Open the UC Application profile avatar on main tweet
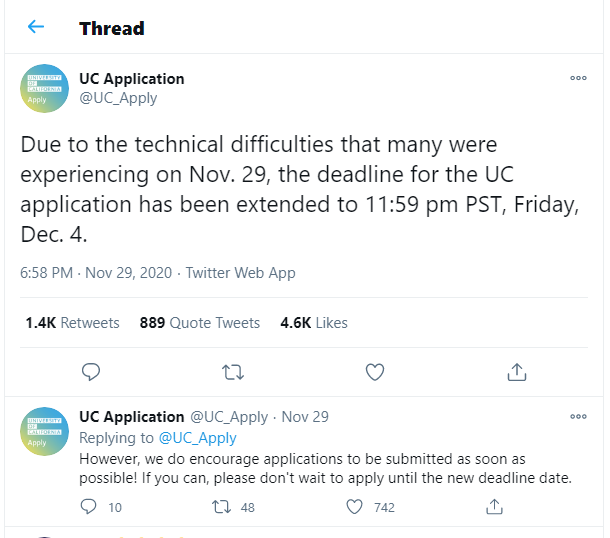610x538 pixels. pyautogui.click(x=44, y=89)
